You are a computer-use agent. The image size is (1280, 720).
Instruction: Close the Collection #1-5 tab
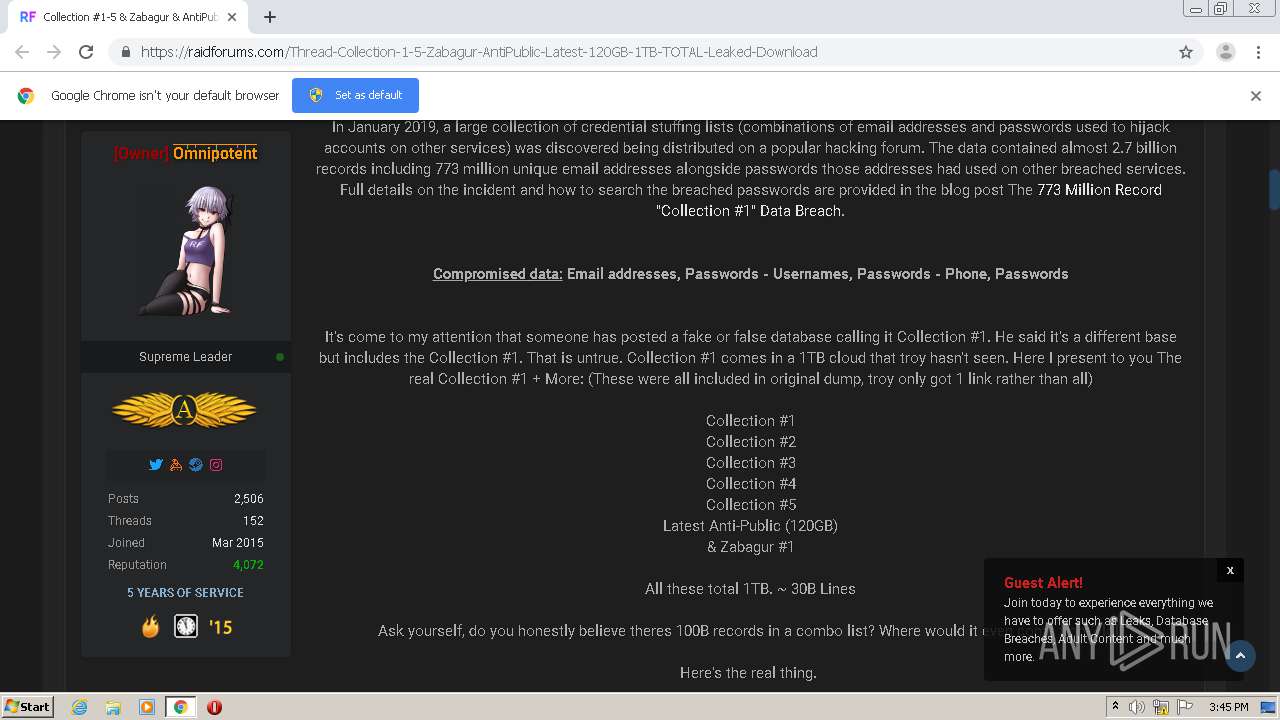pos(233,17)
